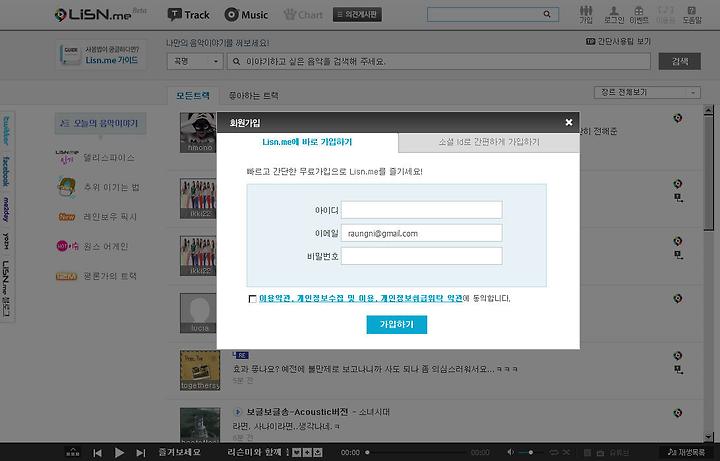Open the 간단사용팁 보기 link
720x461 pixels.
coord(619,41)
